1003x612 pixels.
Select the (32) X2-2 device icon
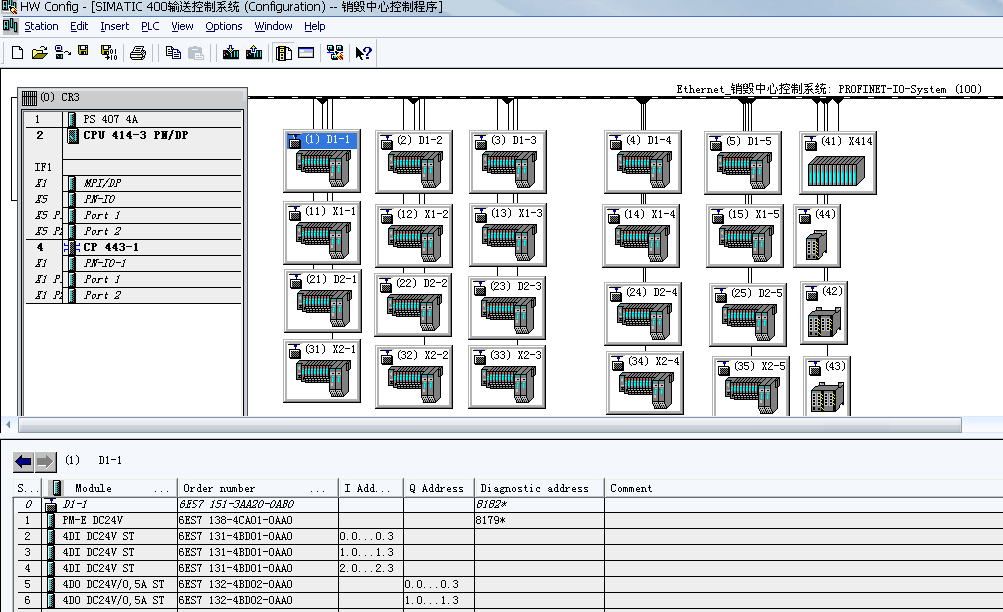tap(414, 377)
